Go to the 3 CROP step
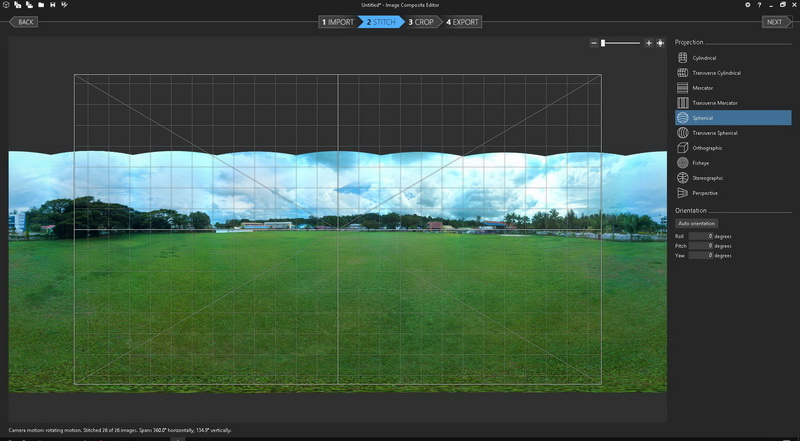 [421, 22]
